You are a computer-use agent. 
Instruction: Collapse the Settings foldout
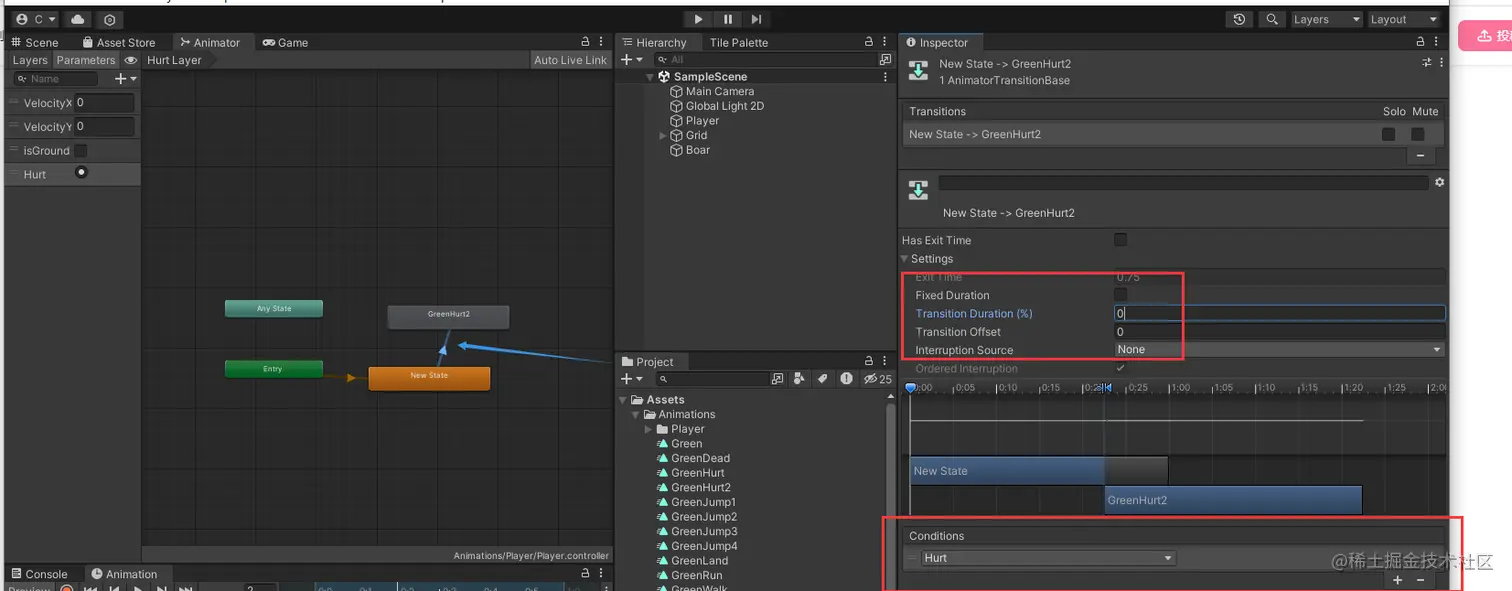point(905,259)
